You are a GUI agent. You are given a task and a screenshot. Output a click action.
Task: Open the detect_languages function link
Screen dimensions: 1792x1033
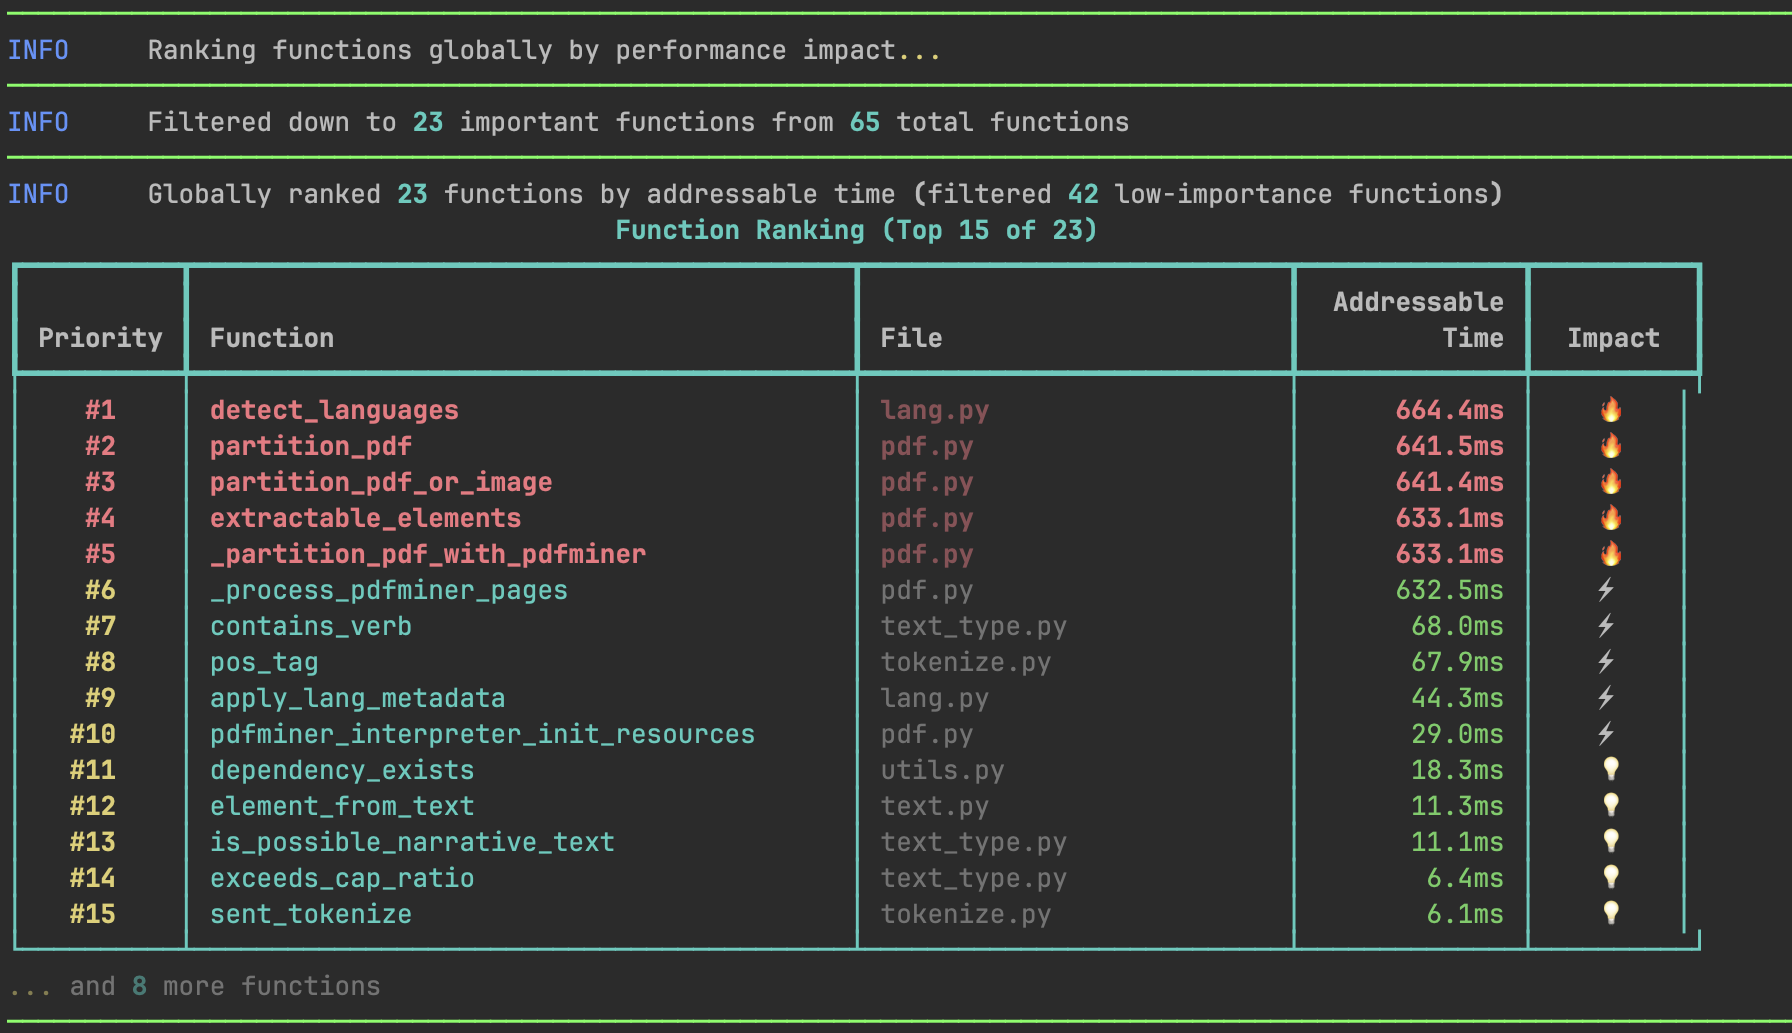334,410
